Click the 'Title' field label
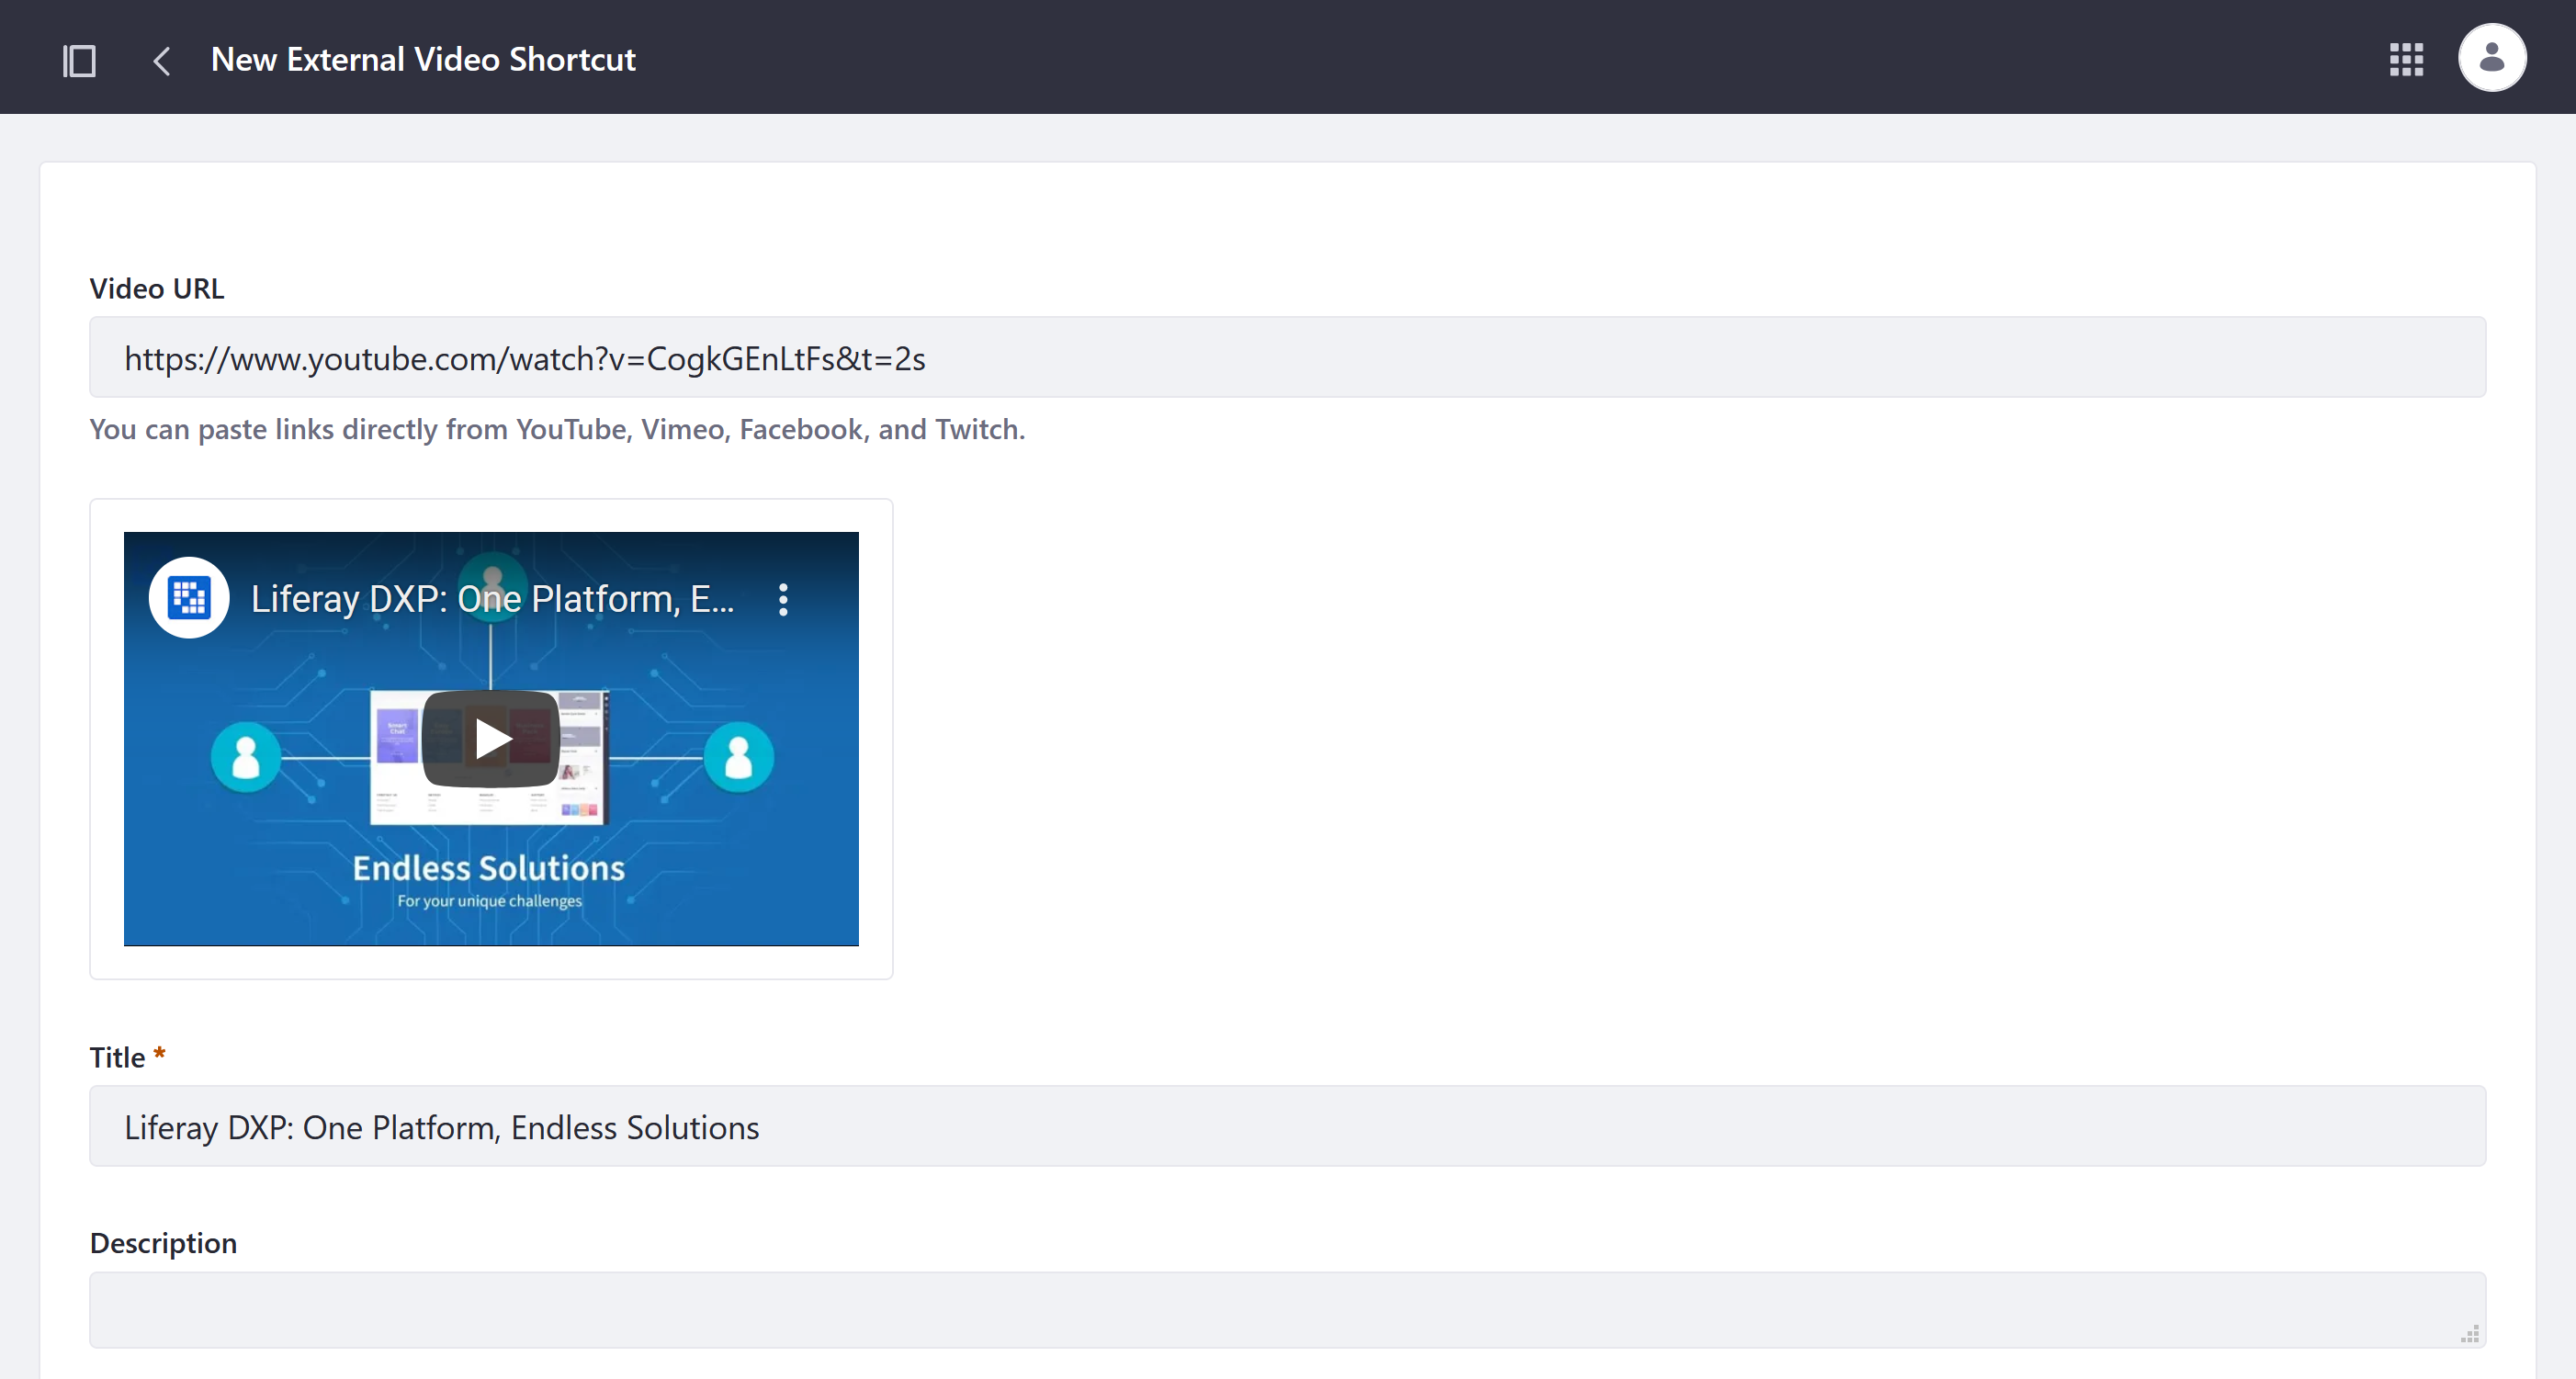Image resolution: width=2576 pixels, height=1379 pixels. pyautogui.click(x=117, y=1057)
